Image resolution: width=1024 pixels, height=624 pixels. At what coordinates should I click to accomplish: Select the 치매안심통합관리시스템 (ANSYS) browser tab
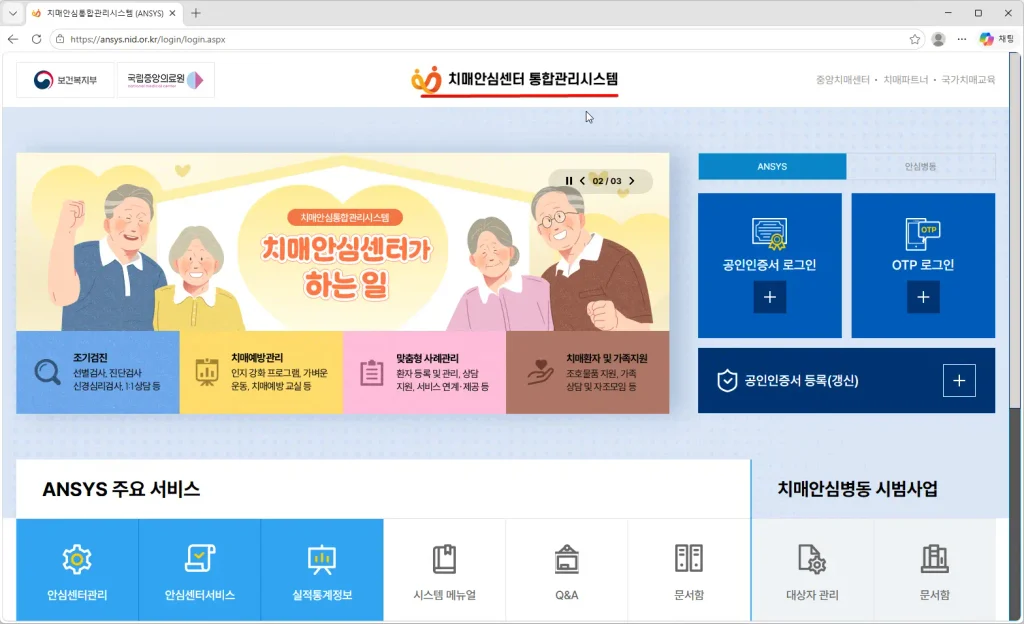point(104,13)
